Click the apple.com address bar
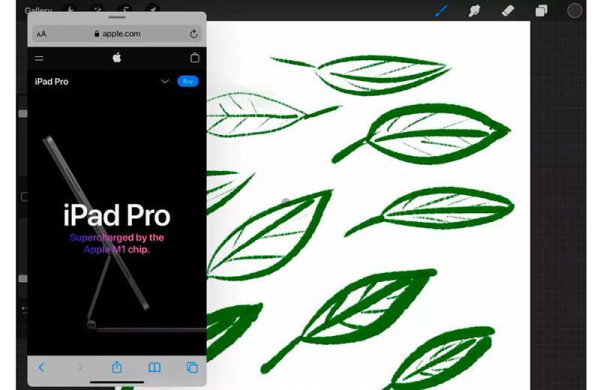The image size is (600, 390). [x=117, y=34]
